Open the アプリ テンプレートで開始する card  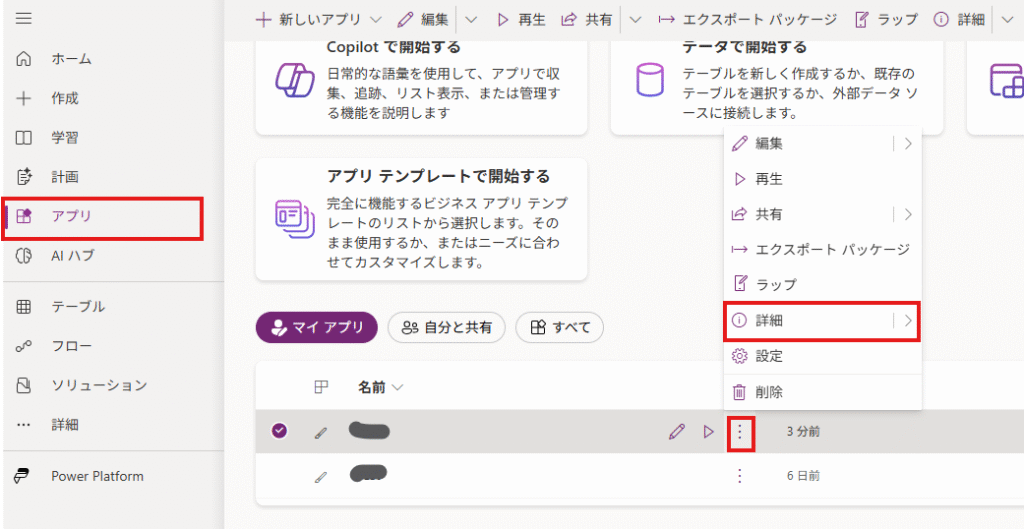coord(421,219)
